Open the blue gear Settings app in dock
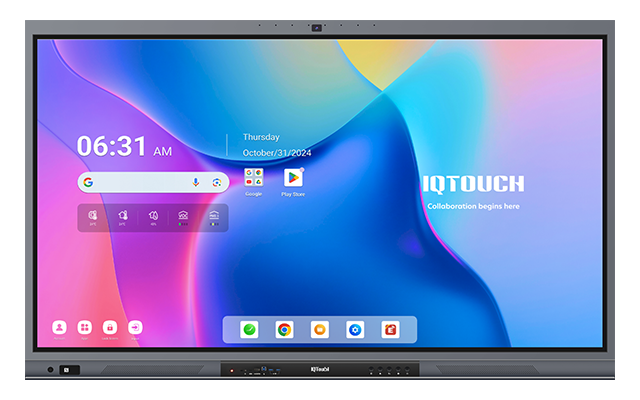The height and width of the screenshot is (400, 640). point(354,329)
